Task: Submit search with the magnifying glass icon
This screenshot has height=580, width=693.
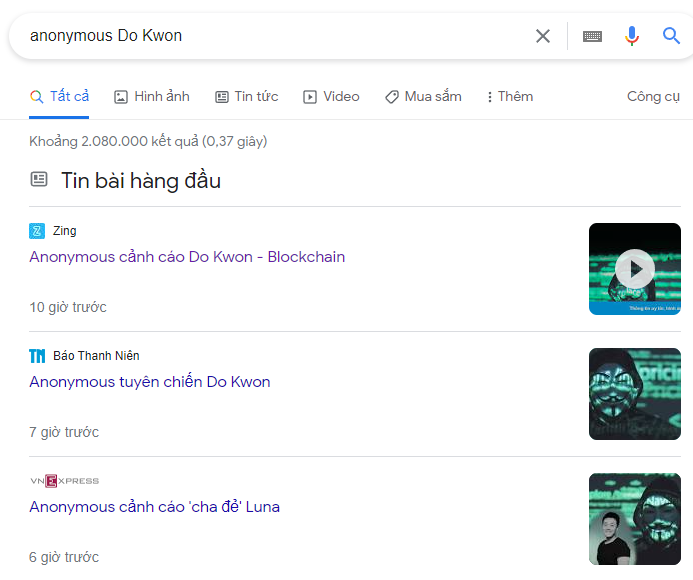Action: 671,35
